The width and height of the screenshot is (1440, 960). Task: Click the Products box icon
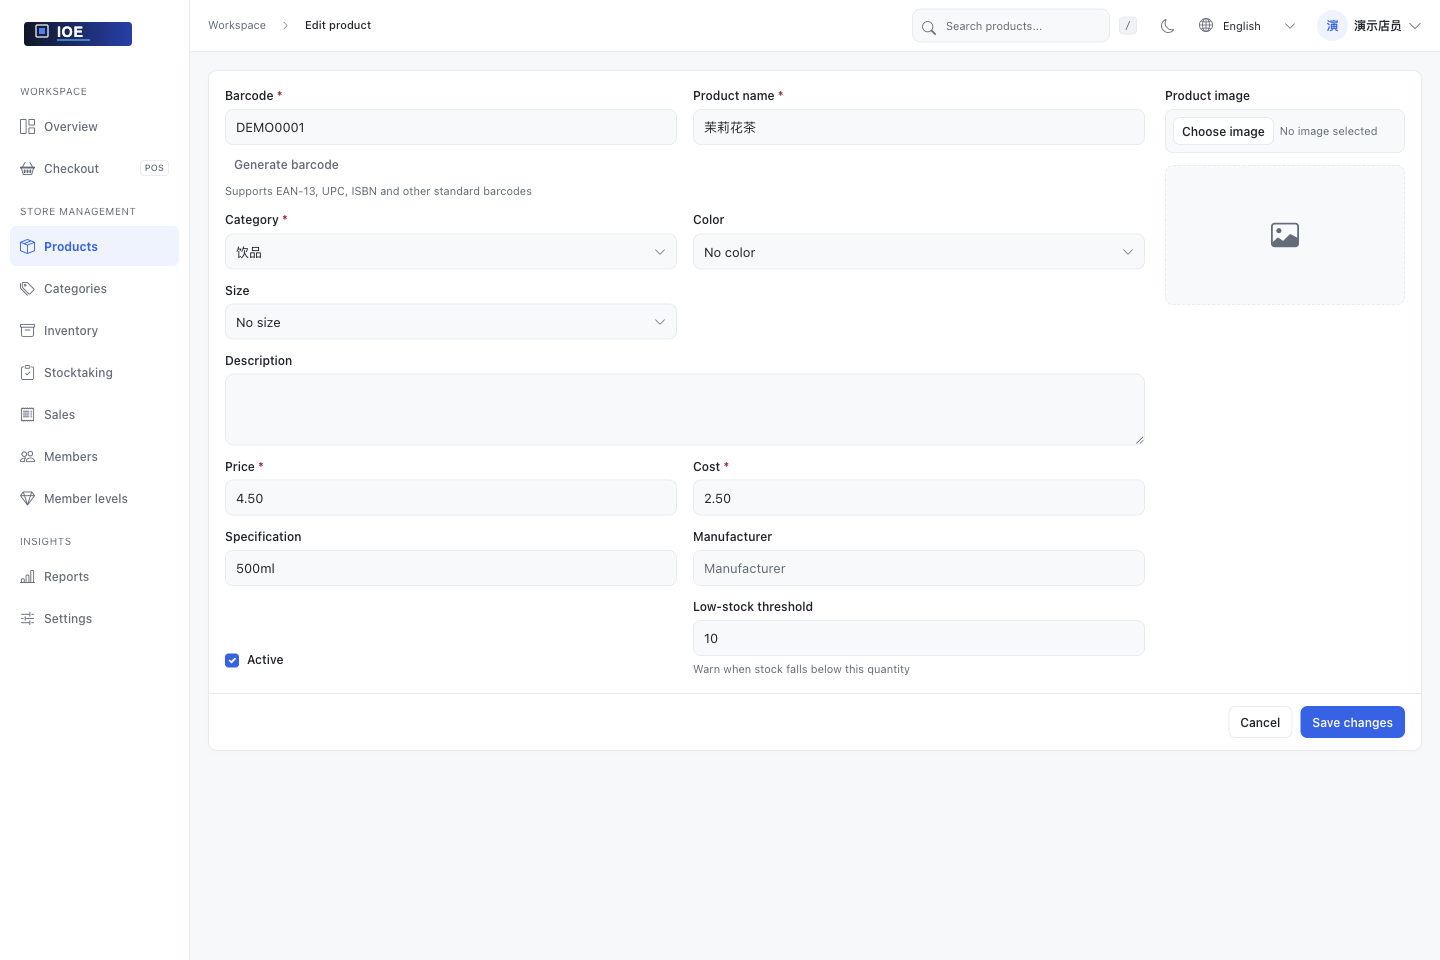click(x=28, y=247)
